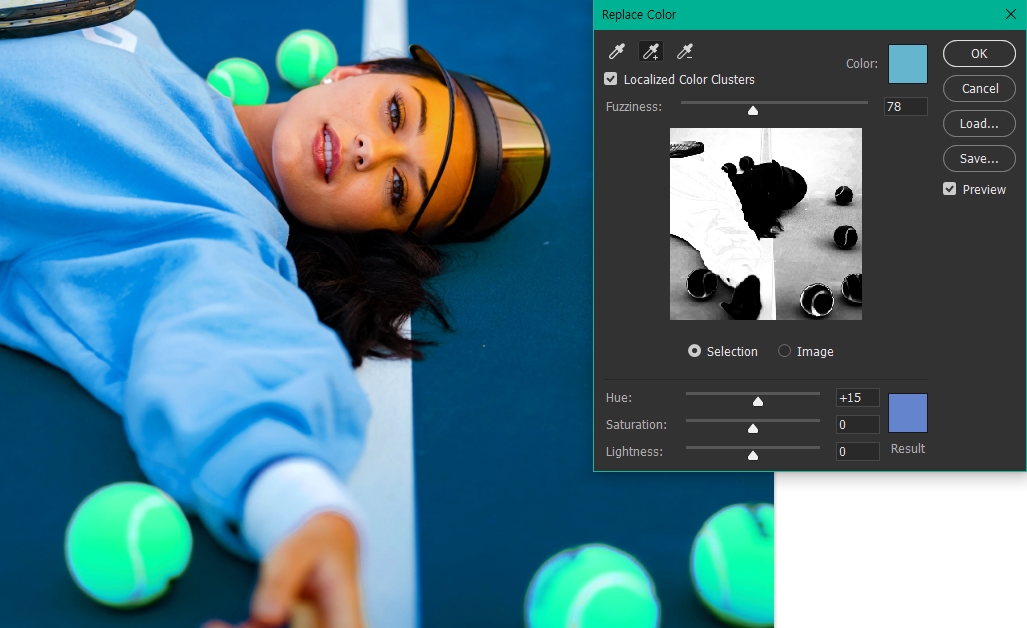
Task: Click the Hue value field showing +15
Action: point(857,398)
